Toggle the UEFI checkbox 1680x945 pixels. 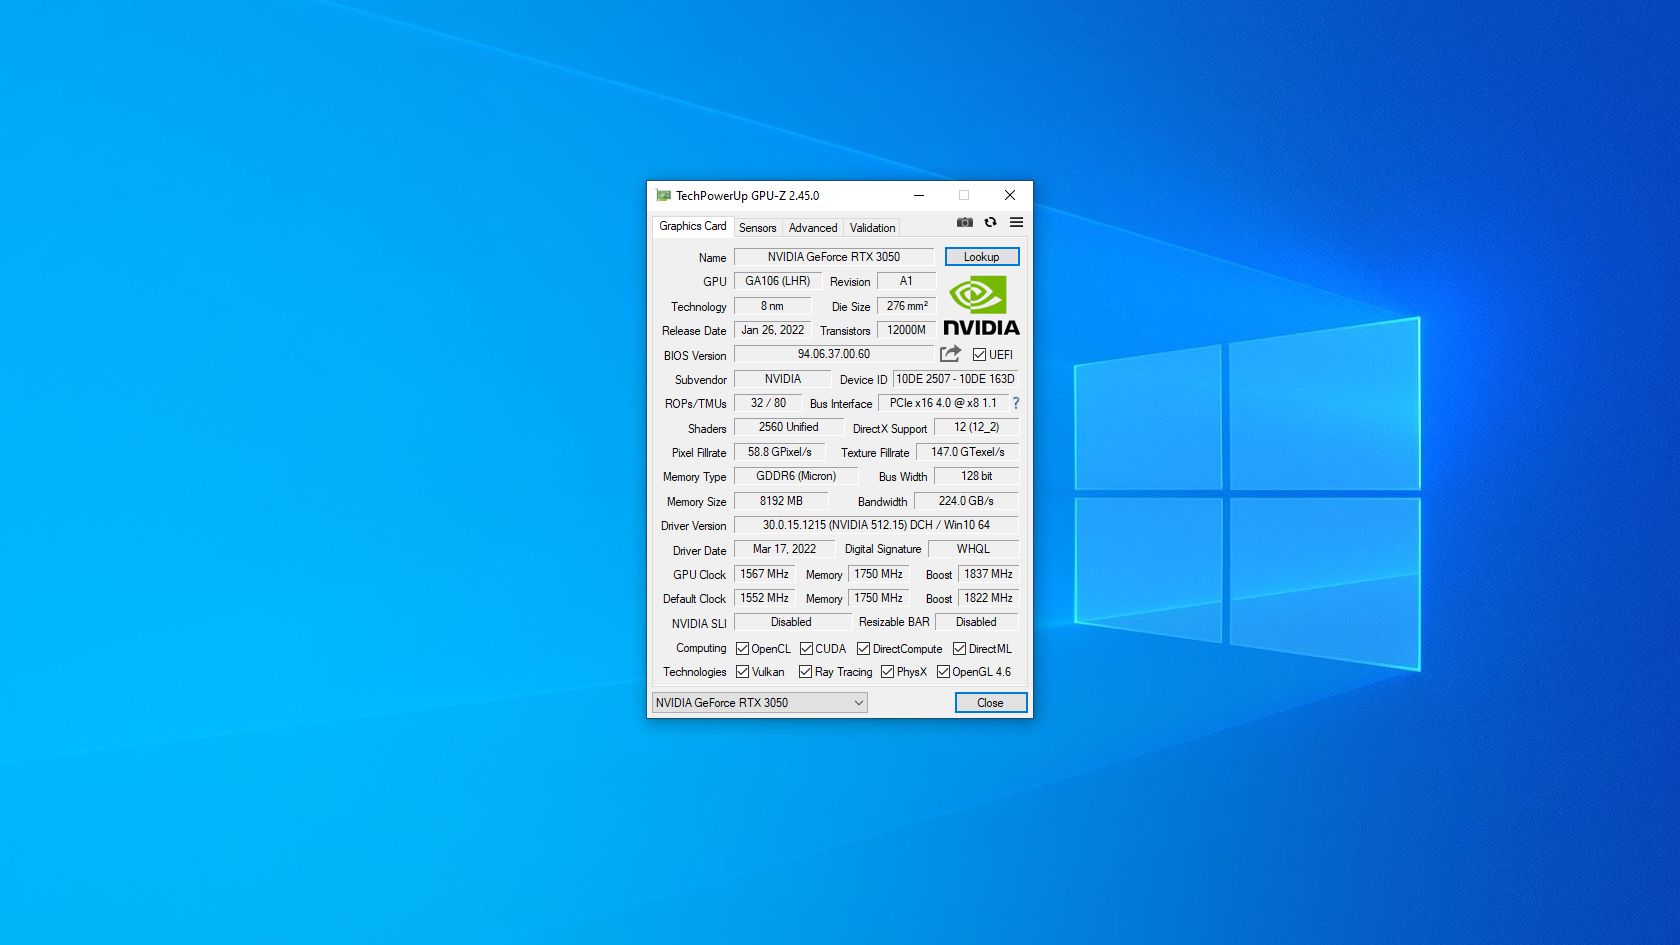coord(980,355)
